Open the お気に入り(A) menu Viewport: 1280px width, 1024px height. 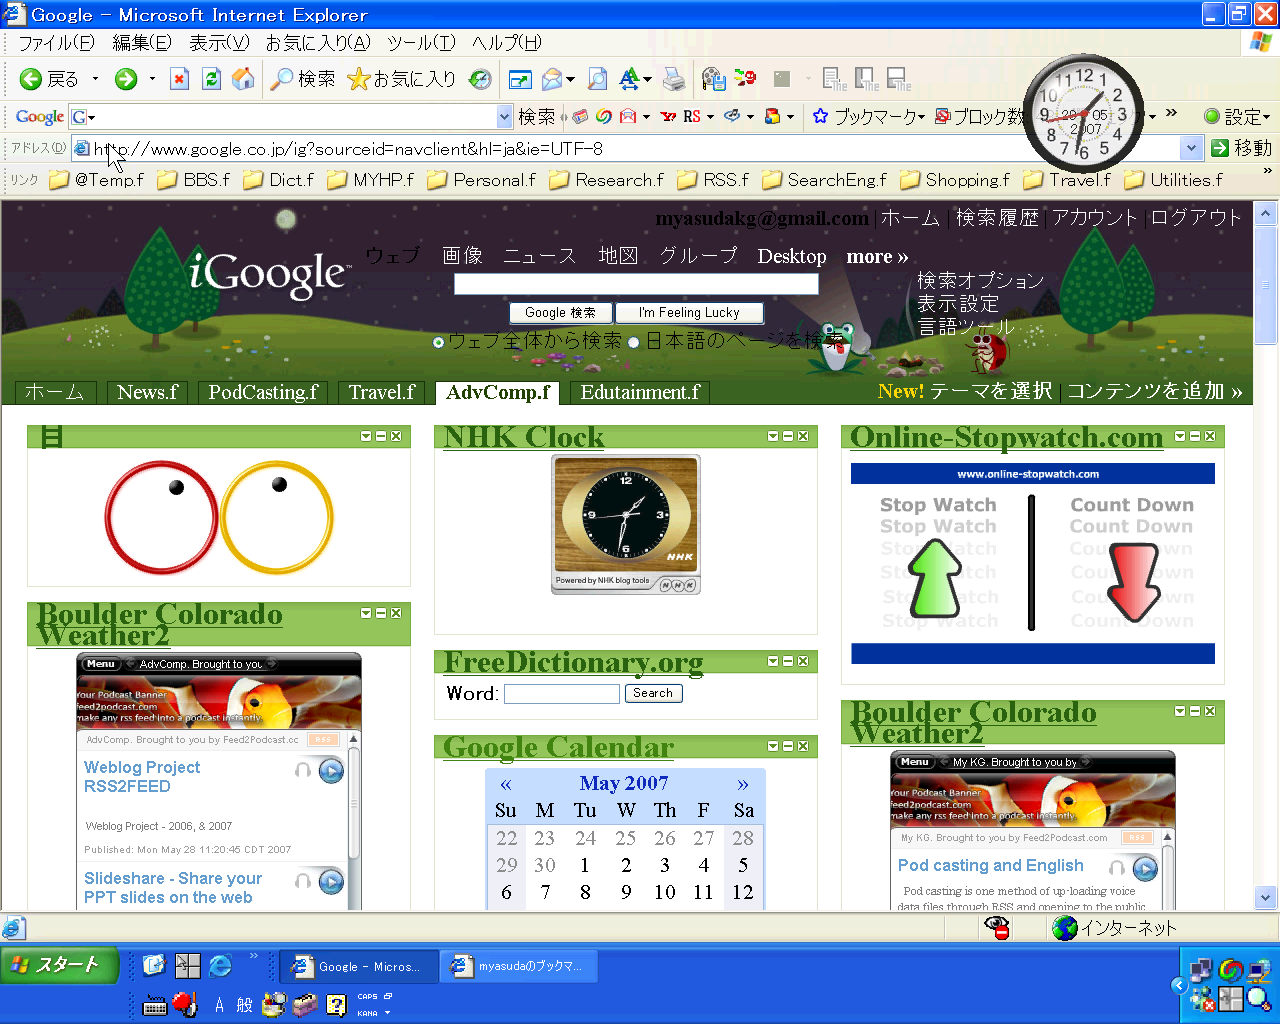point(317,43)
